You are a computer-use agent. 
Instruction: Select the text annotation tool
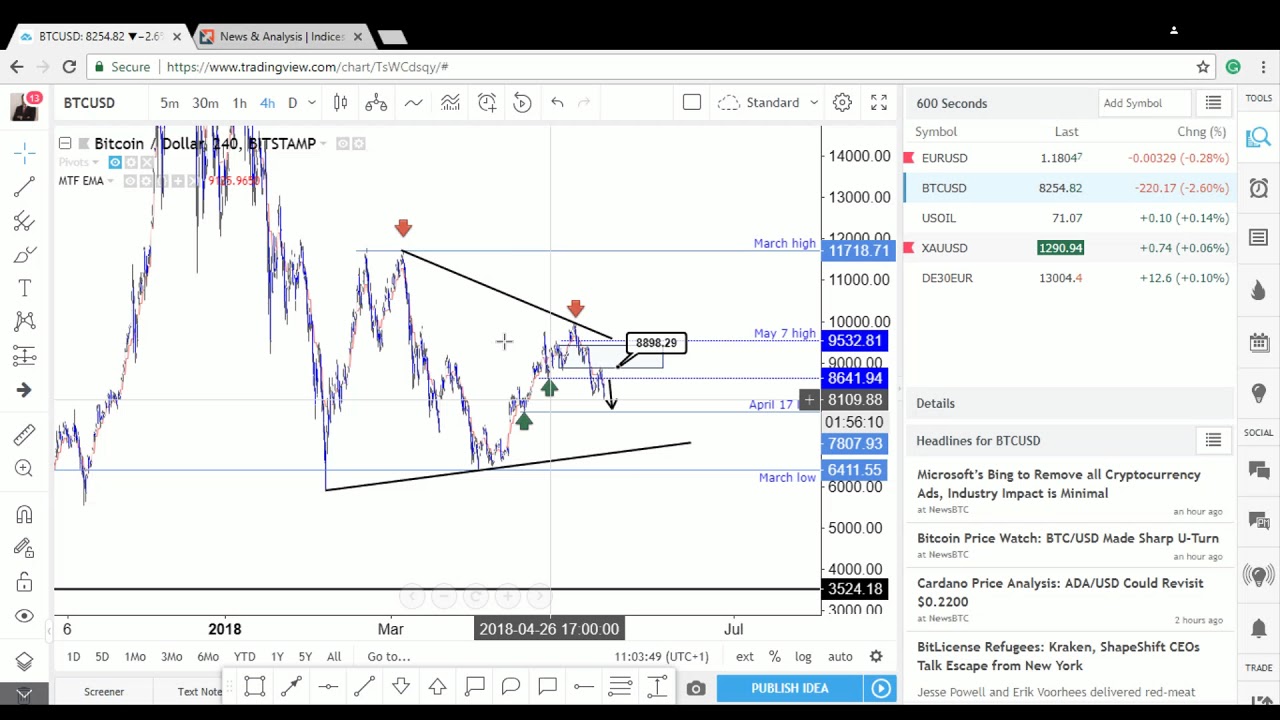click(x=24, y=288)
